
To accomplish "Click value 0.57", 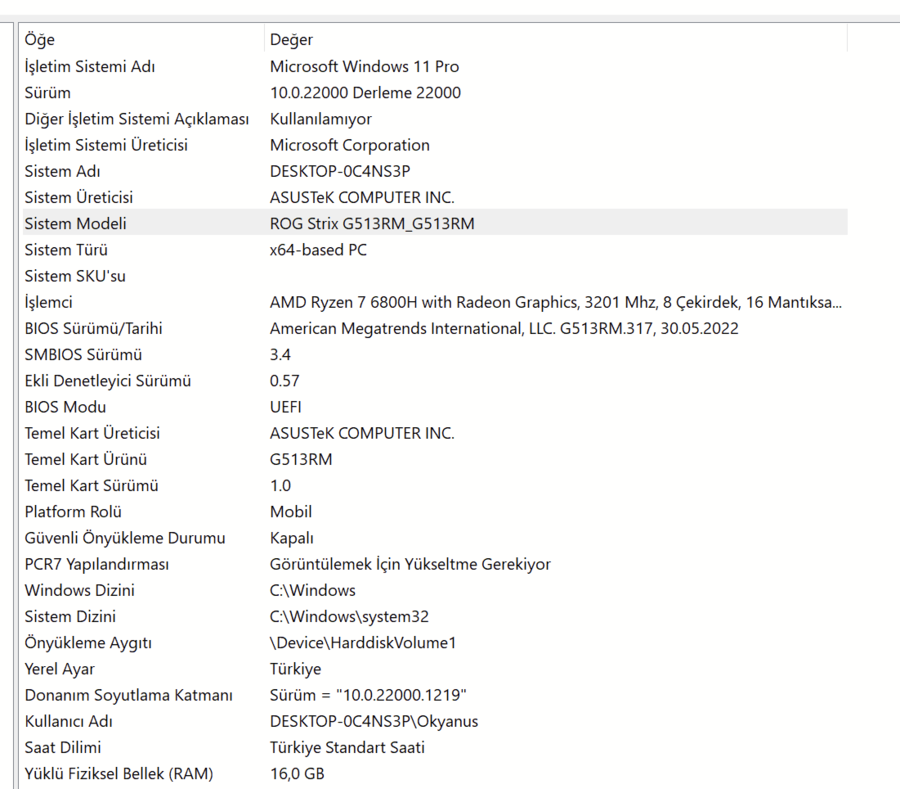I will point(285,381).
